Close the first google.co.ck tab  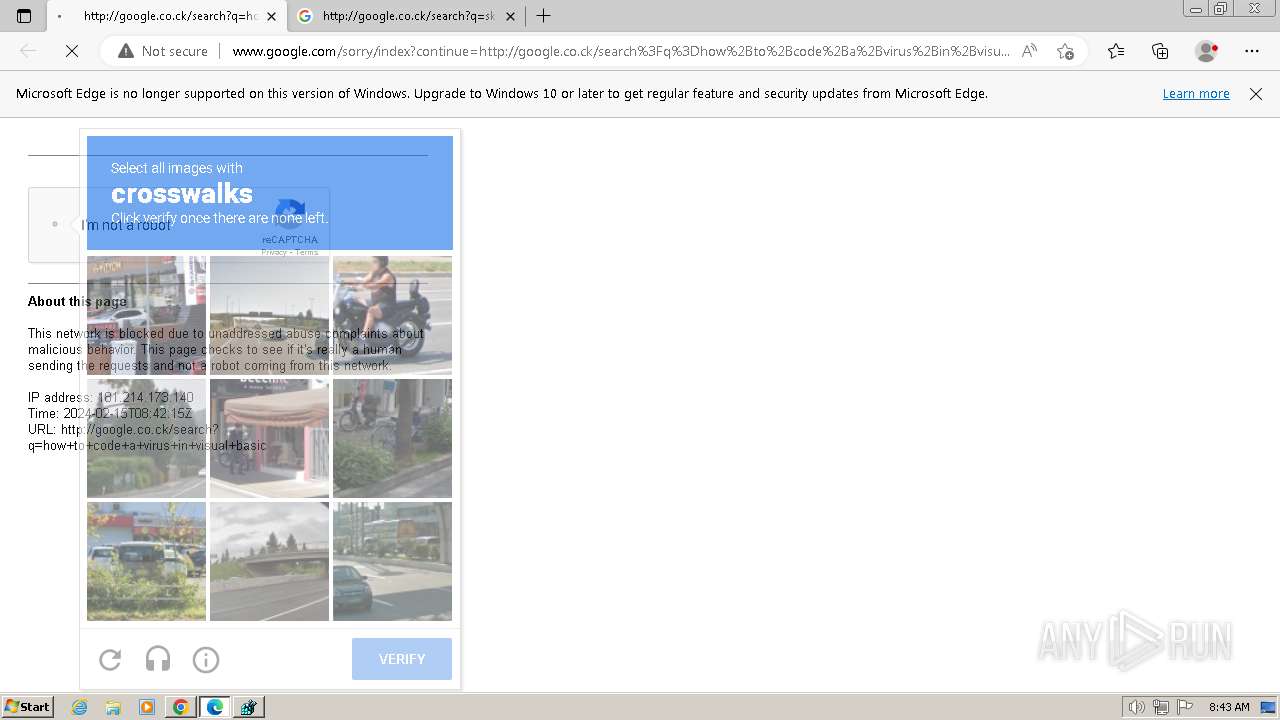[x=271, y=16]
